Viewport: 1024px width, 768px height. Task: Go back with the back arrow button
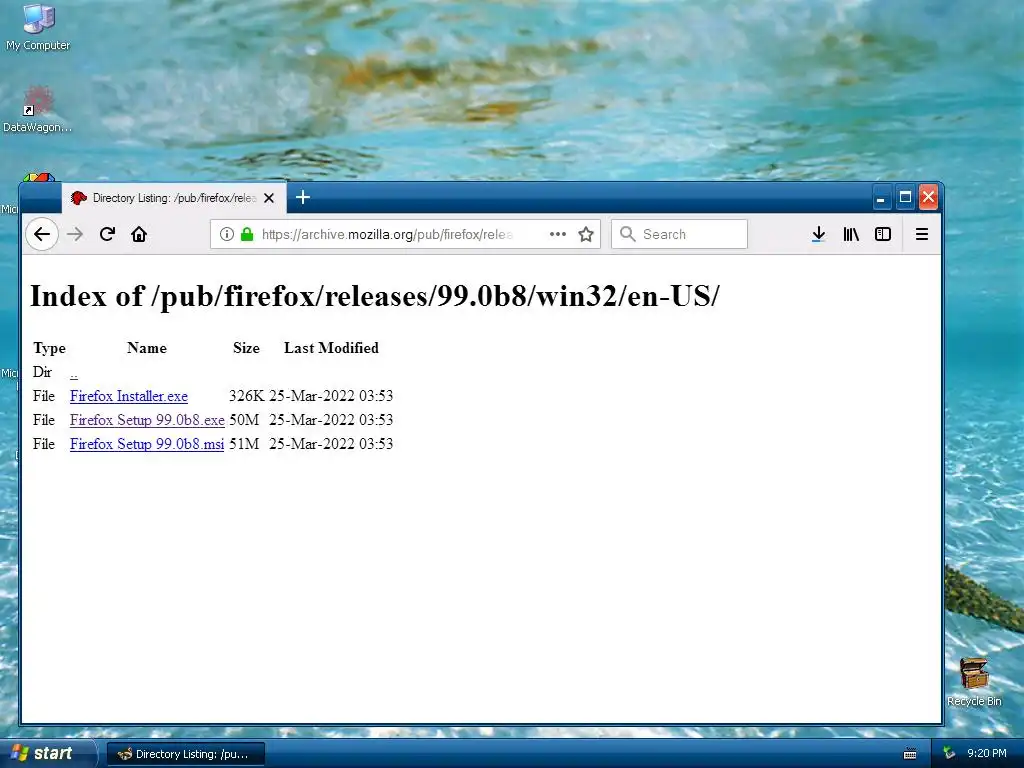click(x=42, y=234)
